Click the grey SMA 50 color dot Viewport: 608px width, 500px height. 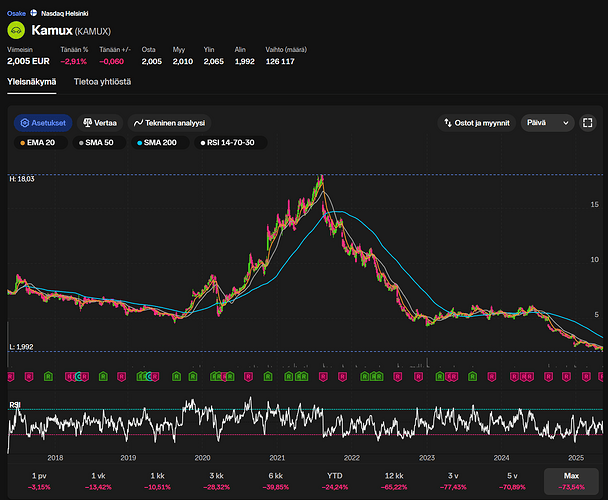click(81, 143)
